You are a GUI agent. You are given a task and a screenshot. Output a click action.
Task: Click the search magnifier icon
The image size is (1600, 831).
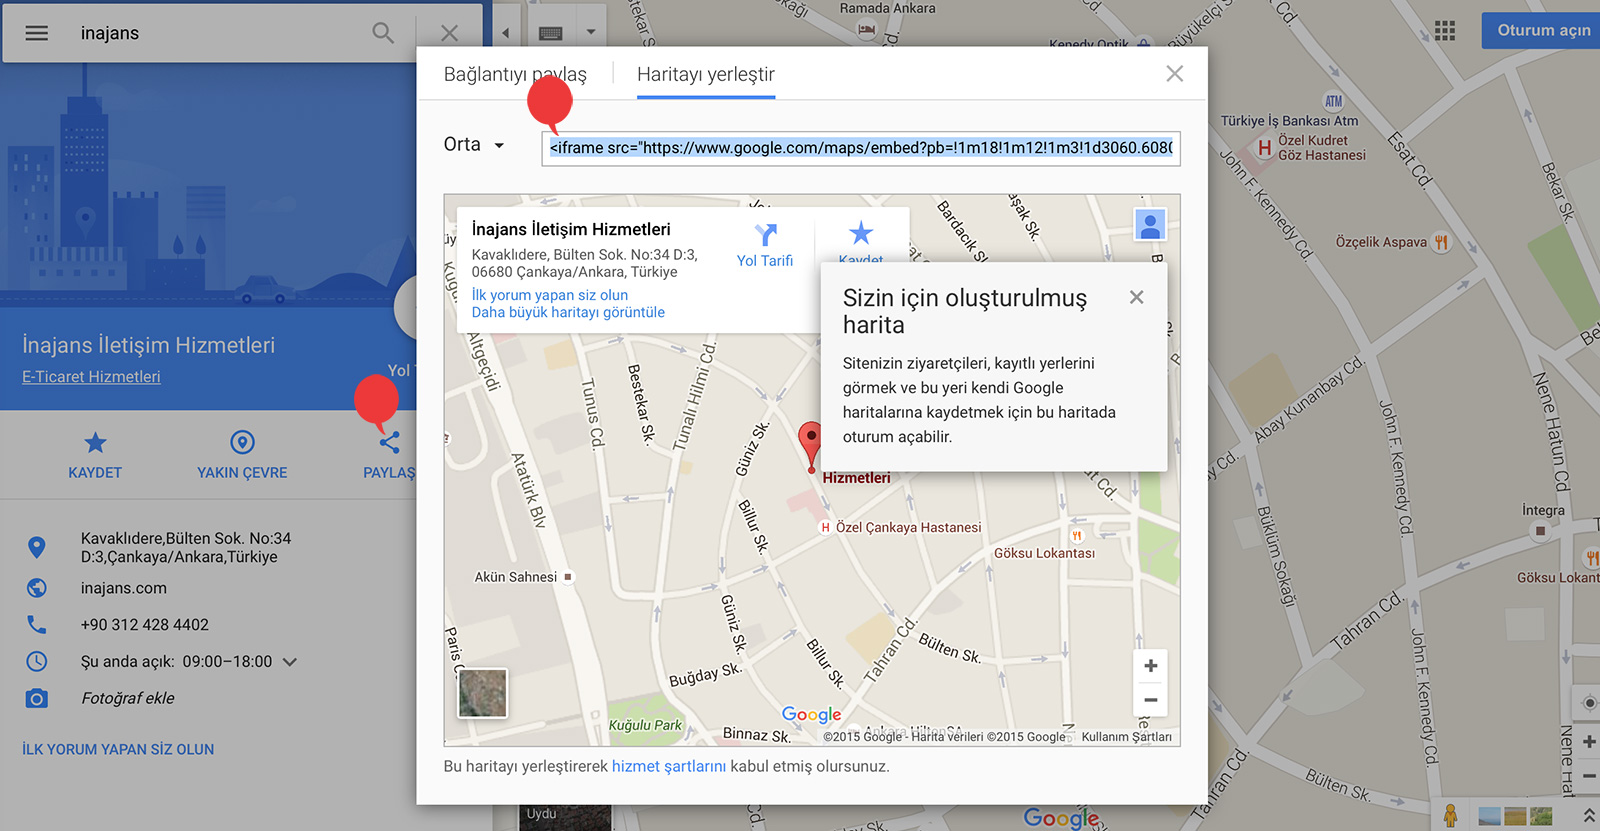click(x=383, y=33)
